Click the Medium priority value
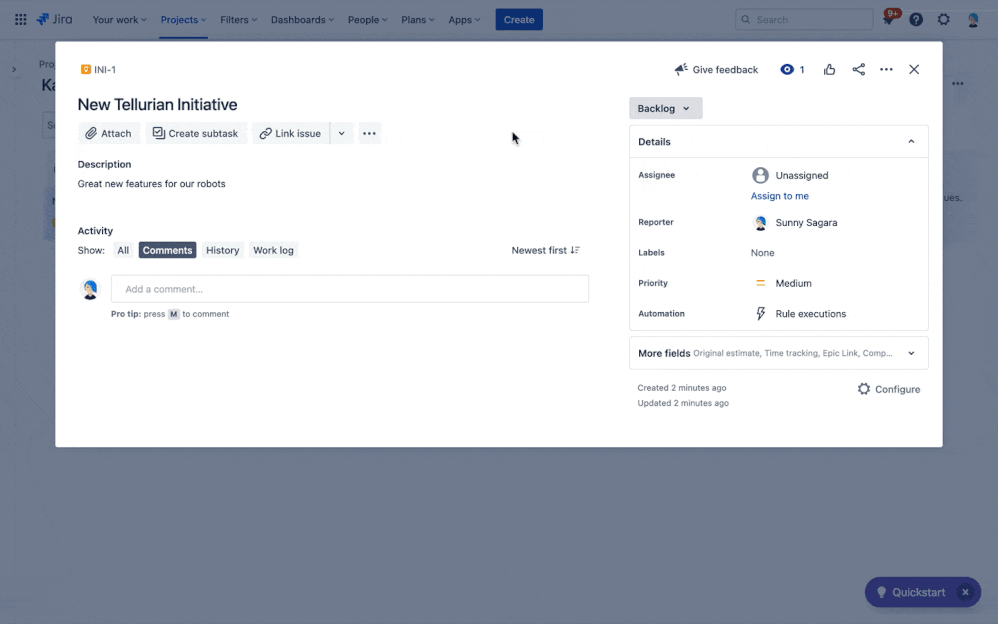The image size is (998, 624). 783,283
